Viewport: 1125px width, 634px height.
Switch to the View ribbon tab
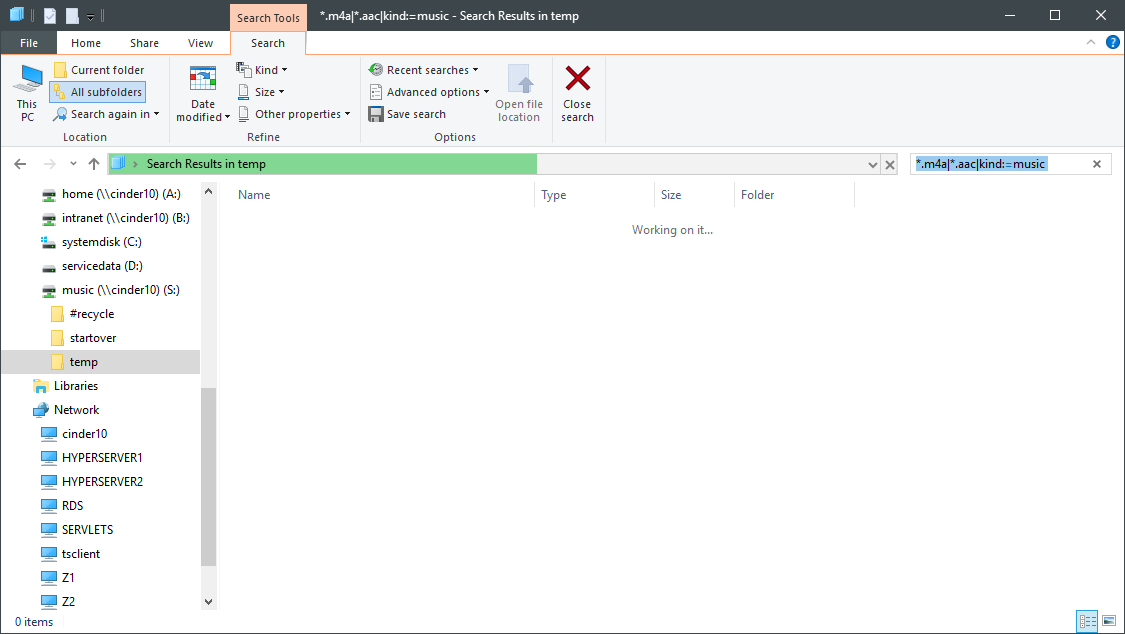pyautogui.click(x=200, y=43)
